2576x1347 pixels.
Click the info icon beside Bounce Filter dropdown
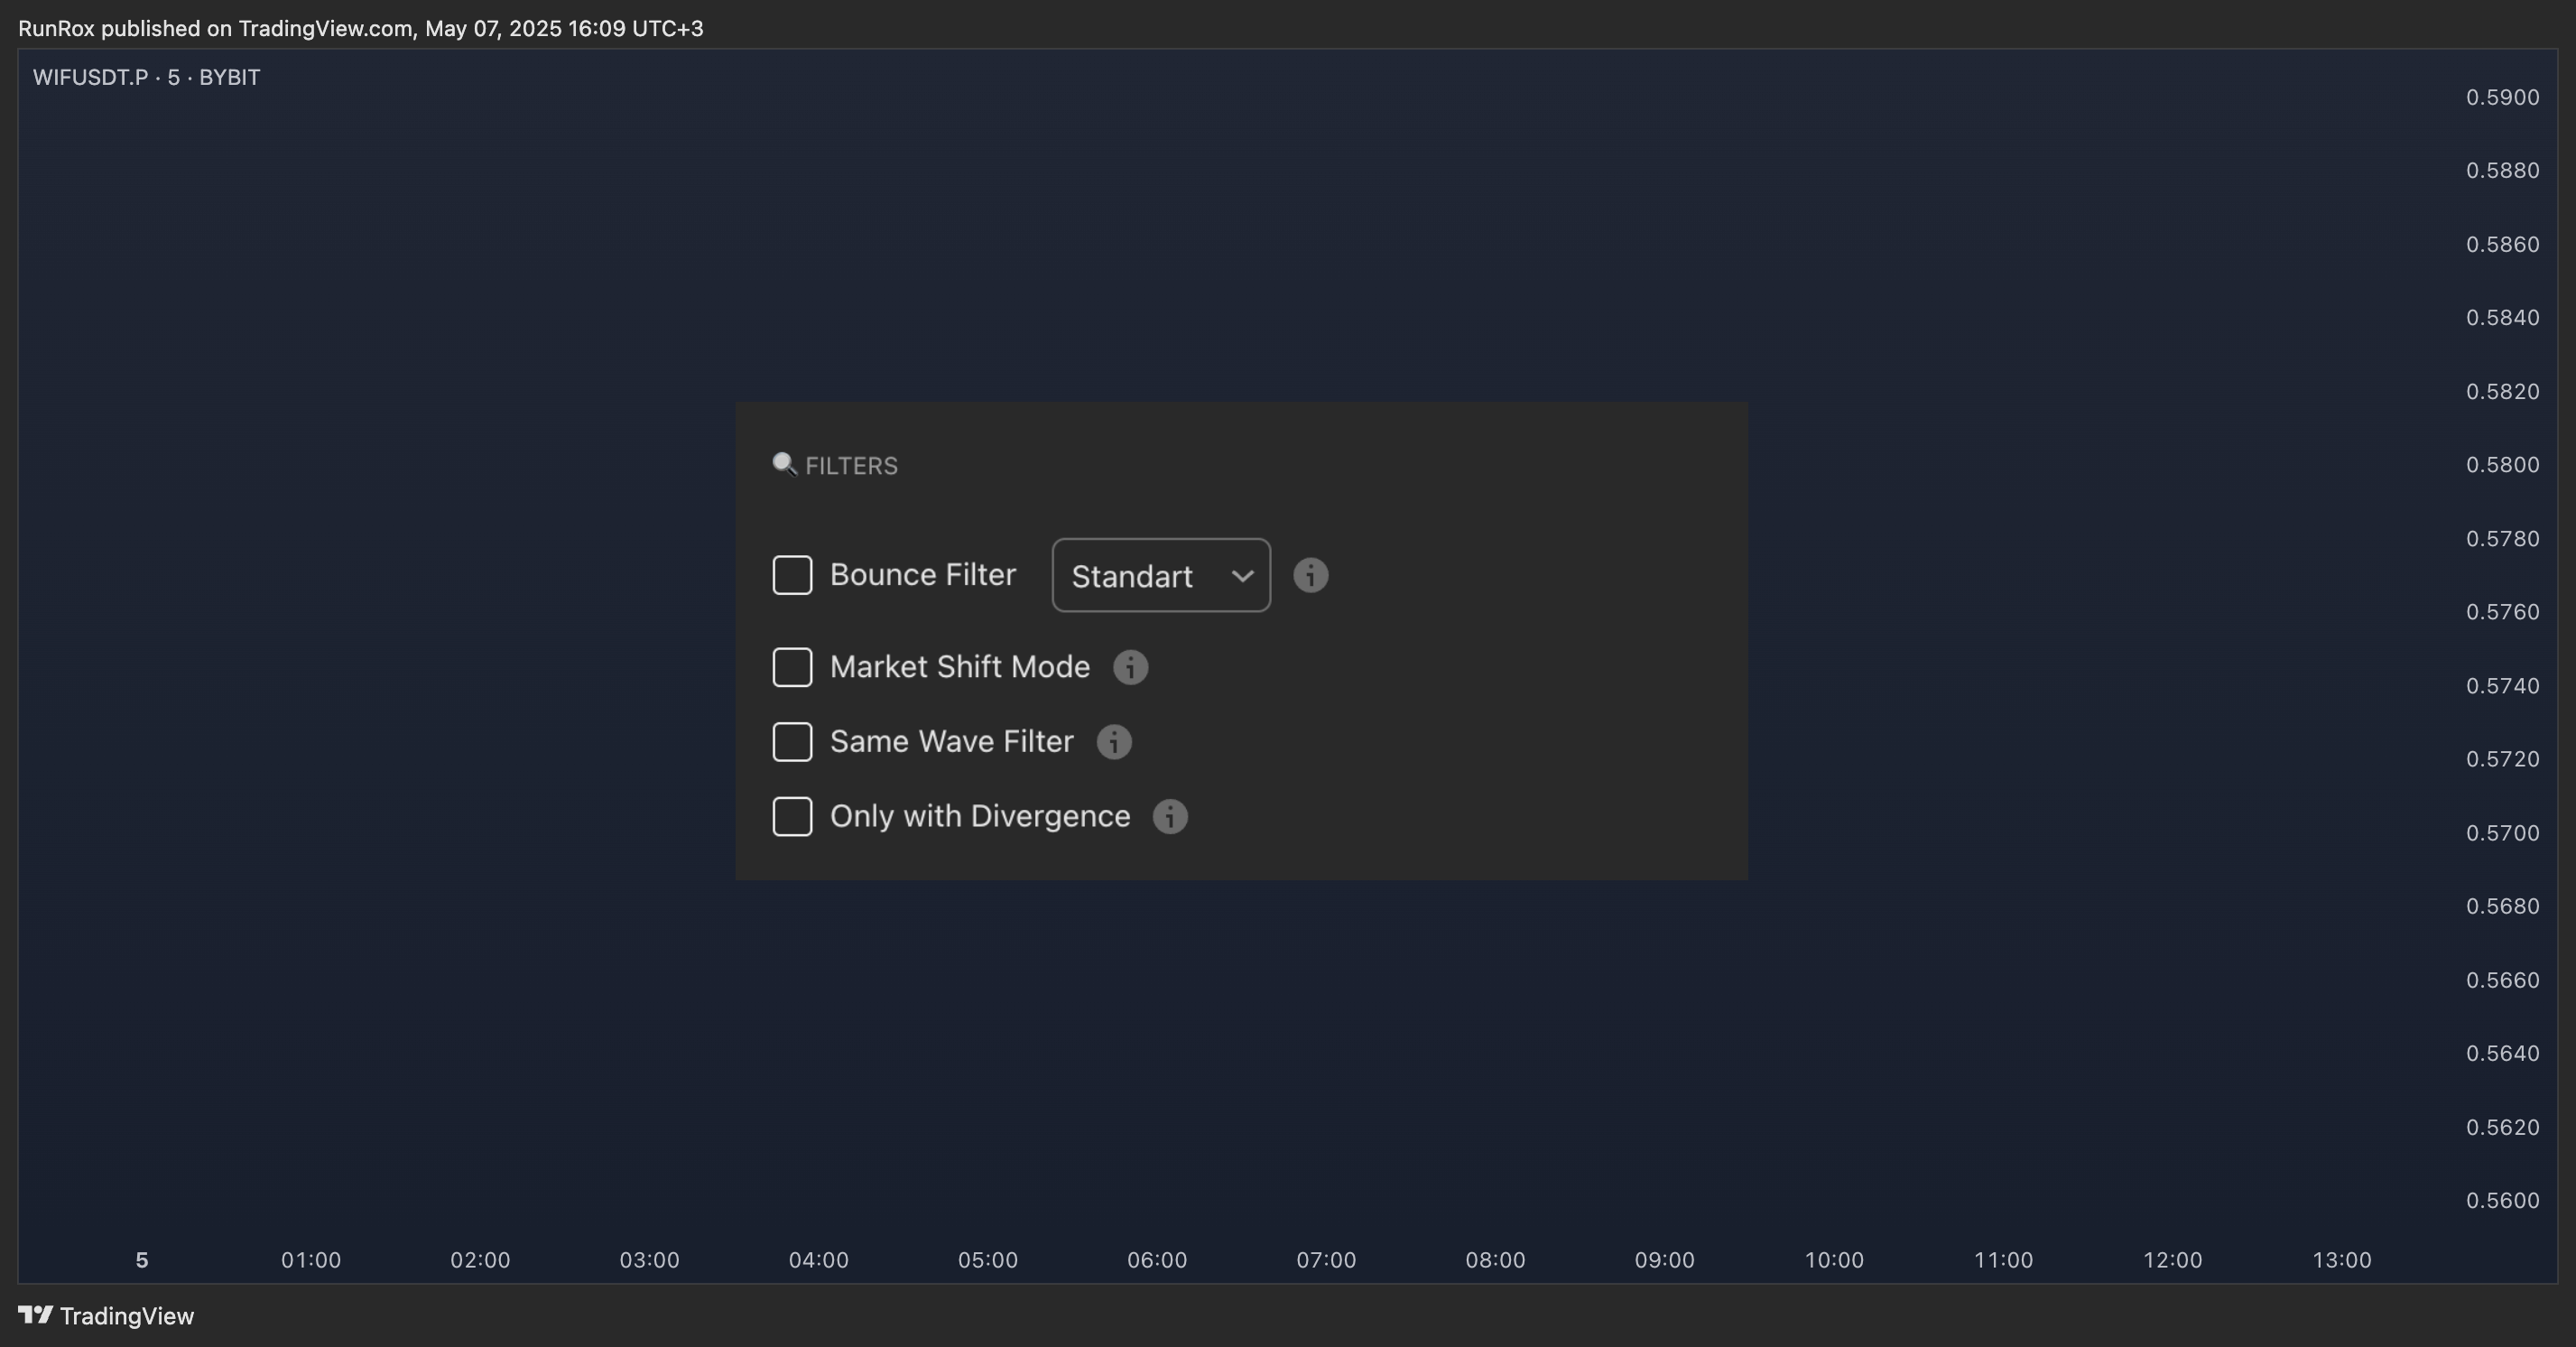point(1310,575)
